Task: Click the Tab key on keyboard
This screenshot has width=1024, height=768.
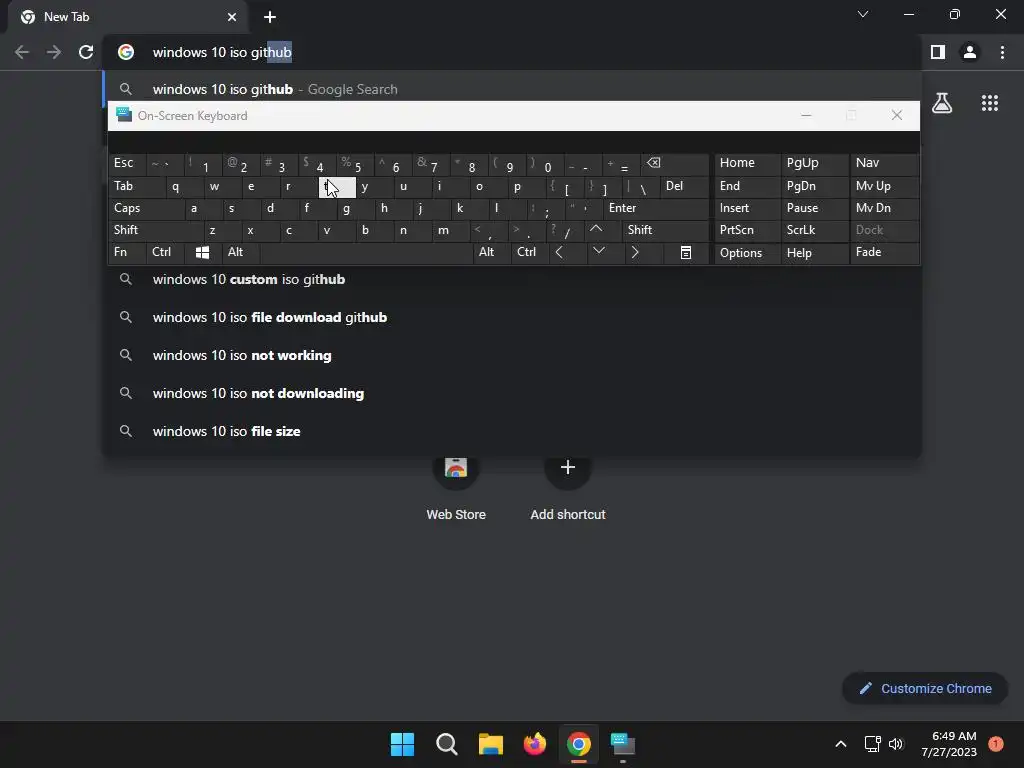Action: (136, 187)
